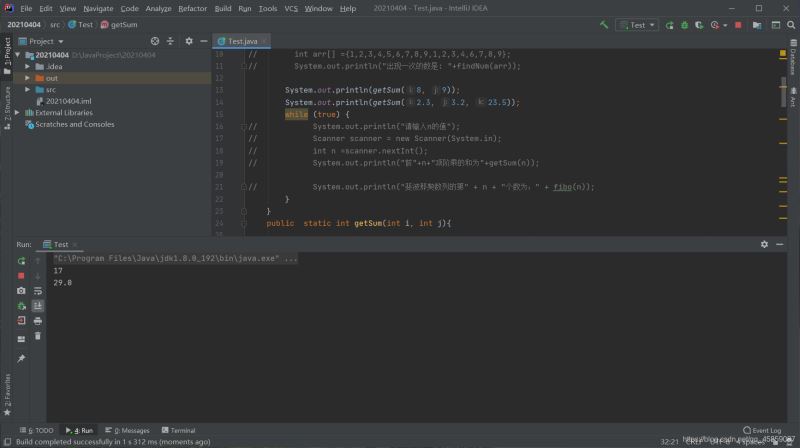This screenshot has height=448, width=800.
Task: Click the dump threads camera icon
Action: coord(21,291)
